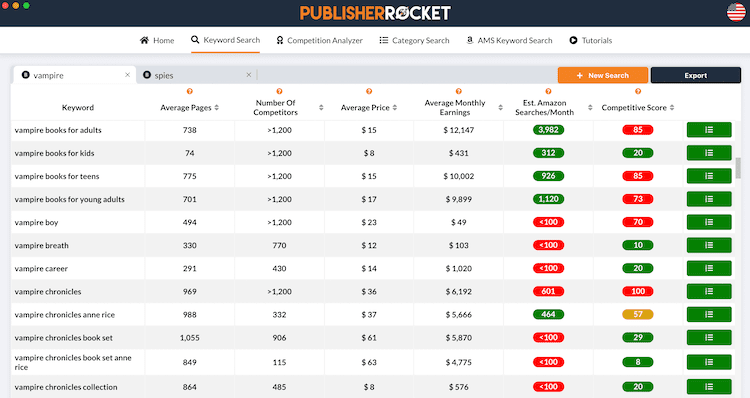
Task: Select keyword vampire books for young adults
Action: click(69, 199)
